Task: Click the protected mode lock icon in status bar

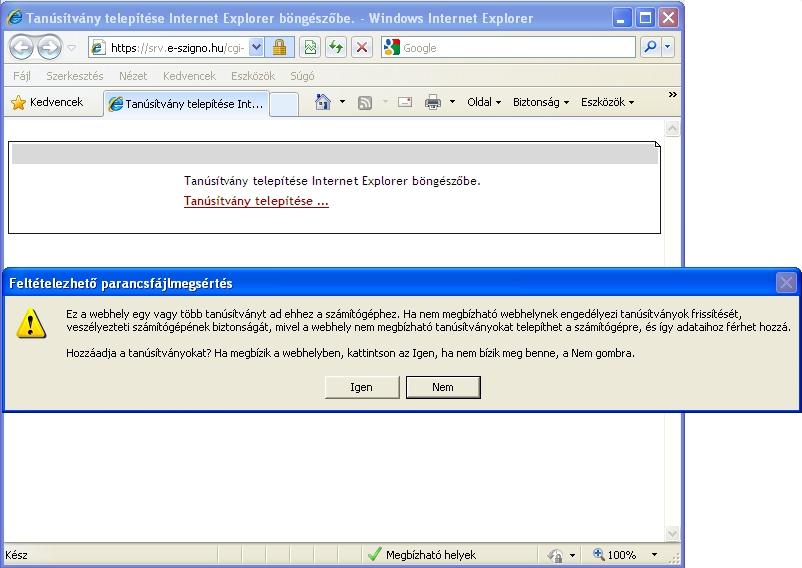Action: (555, 555)
